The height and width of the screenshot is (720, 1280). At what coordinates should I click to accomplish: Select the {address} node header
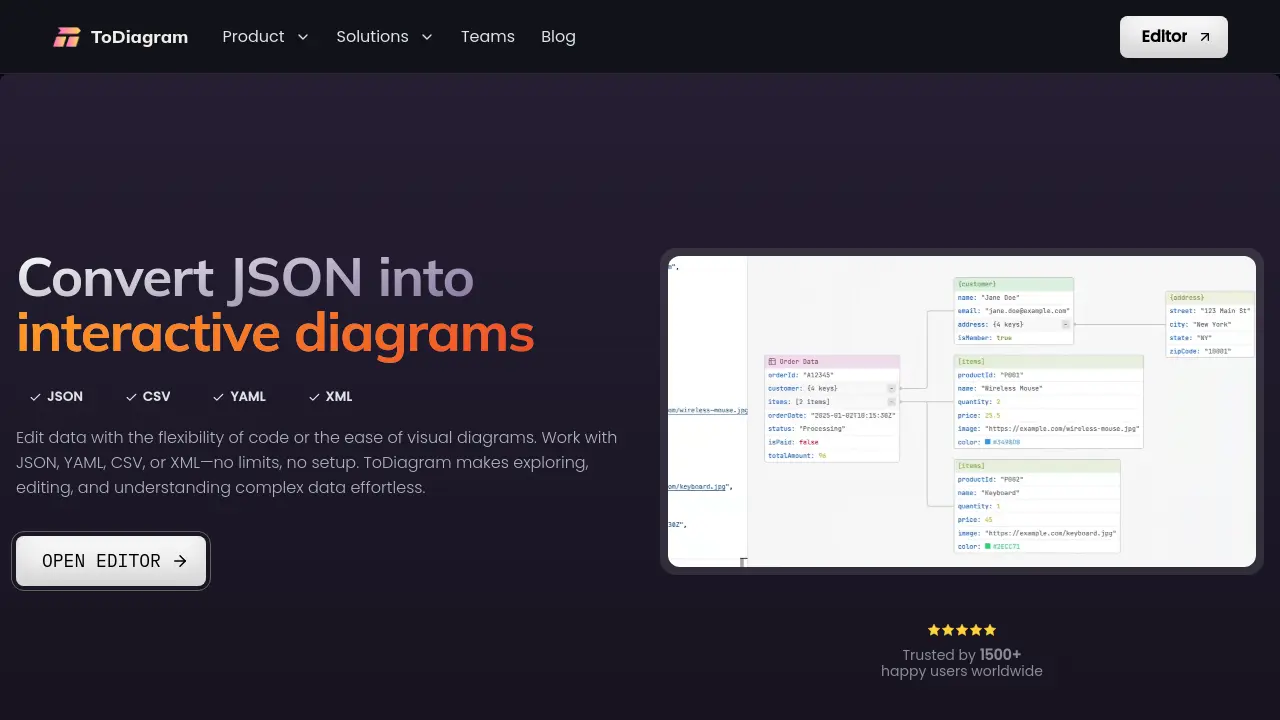click(x=1210, y=297)
